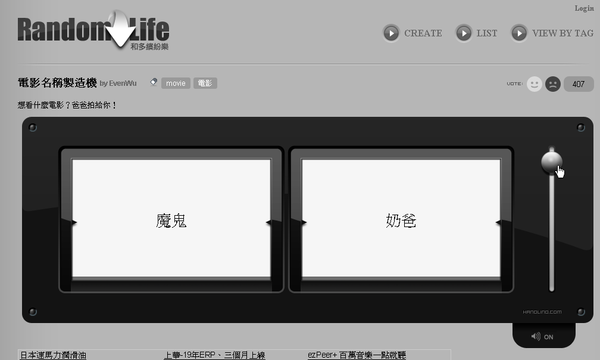Screen dimensions: 600x360
Task: Click the tag icon beside movie
Action: [x=153, y=82]
